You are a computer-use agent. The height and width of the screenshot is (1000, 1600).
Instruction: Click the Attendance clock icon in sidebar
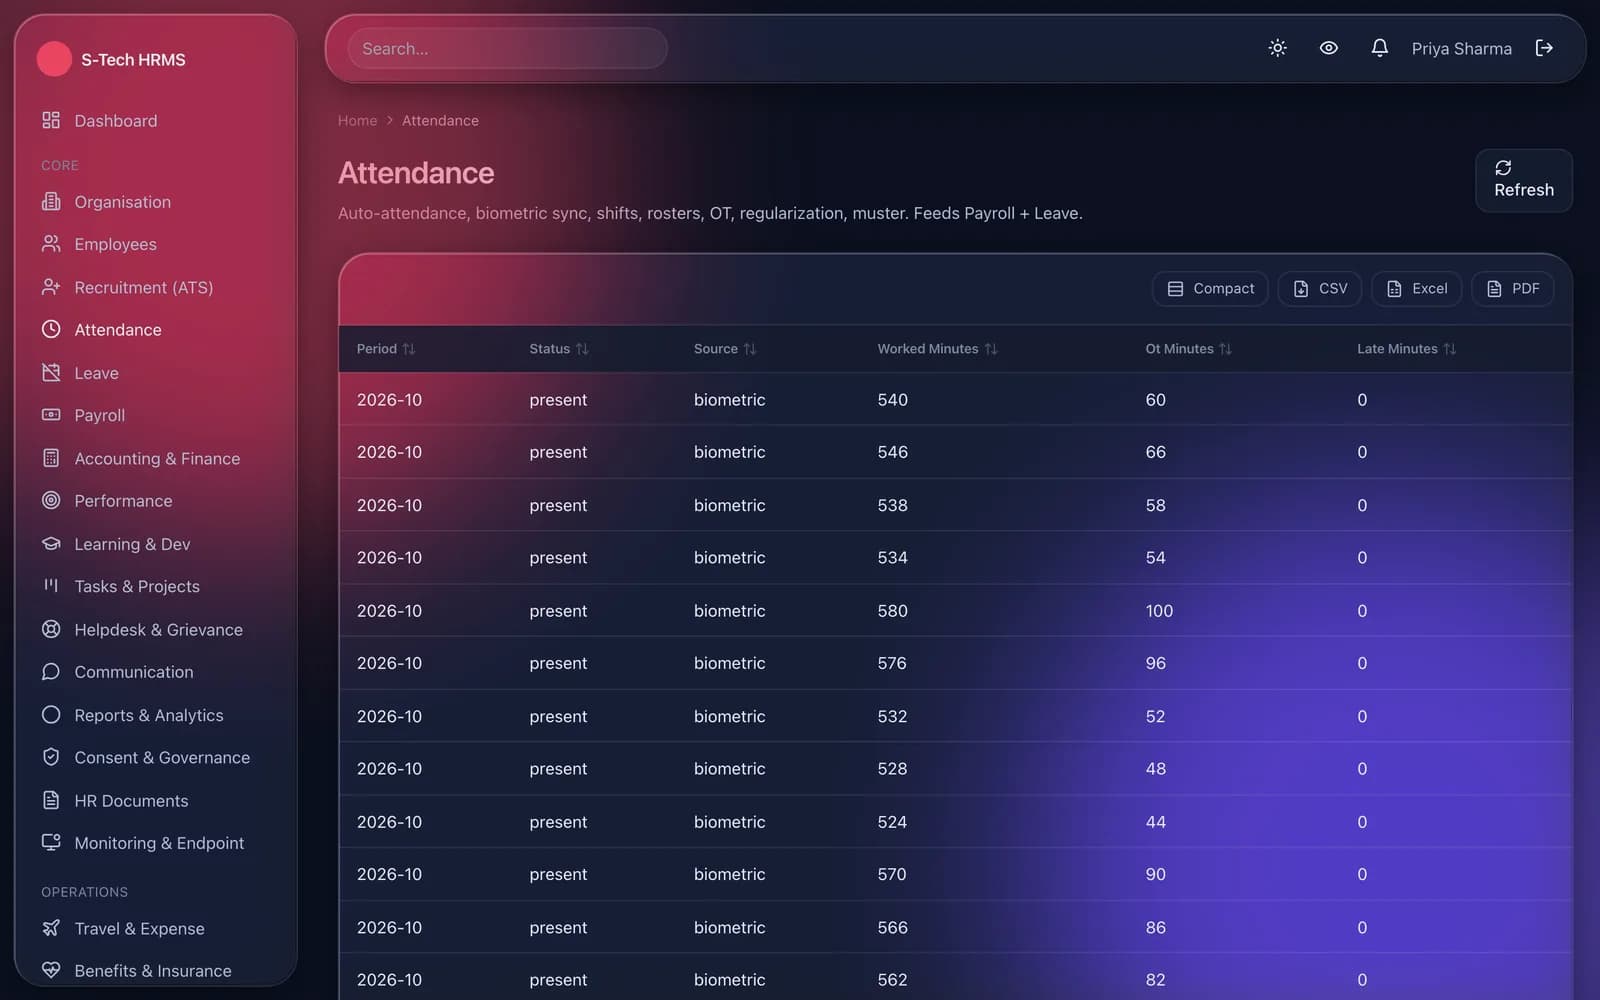click(51, 329)
